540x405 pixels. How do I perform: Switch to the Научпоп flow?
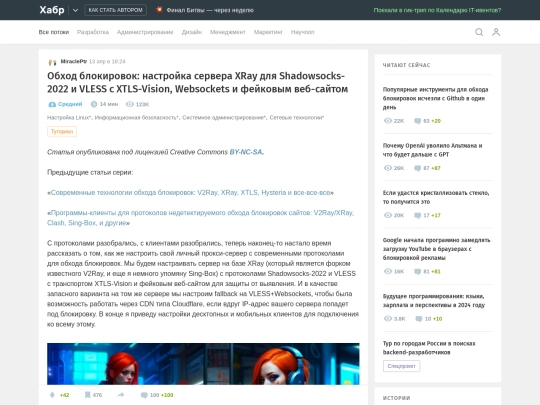tap(302, 32)
